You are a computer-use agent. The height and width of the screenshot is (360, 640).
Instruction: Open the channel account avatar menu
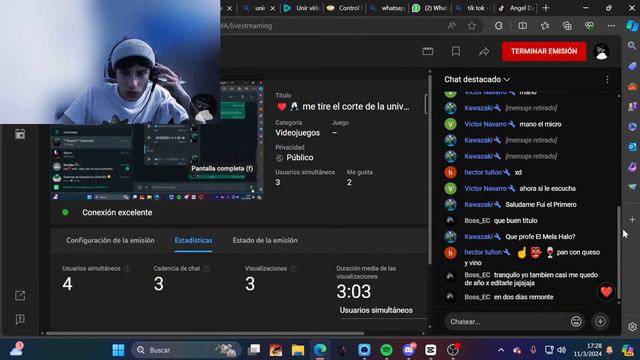click(601, 51)
